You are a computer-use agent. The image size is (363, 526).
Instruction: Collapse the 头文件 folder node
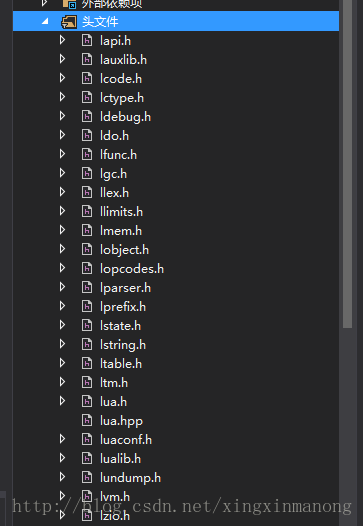tap(45, 21)
